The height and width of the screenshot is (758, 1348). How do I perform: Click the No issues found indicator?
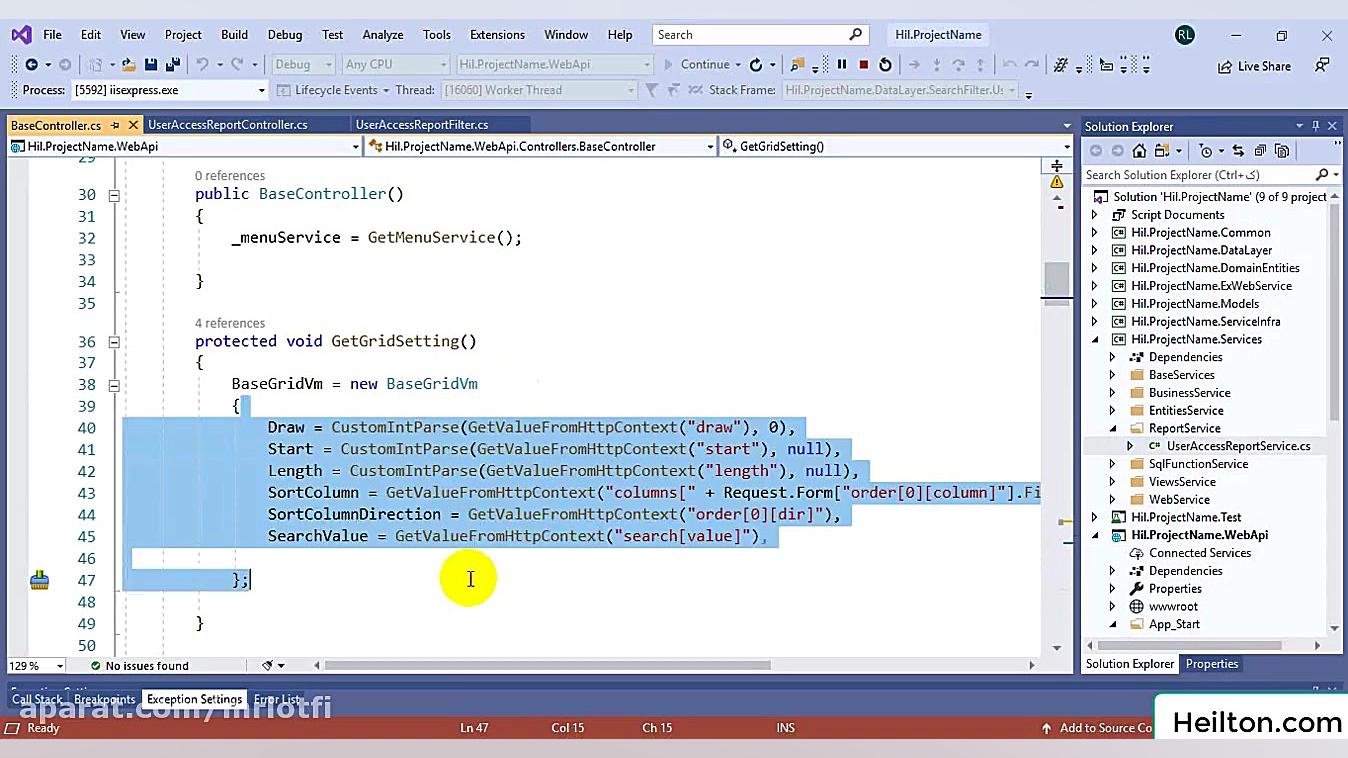coord(139,666)
